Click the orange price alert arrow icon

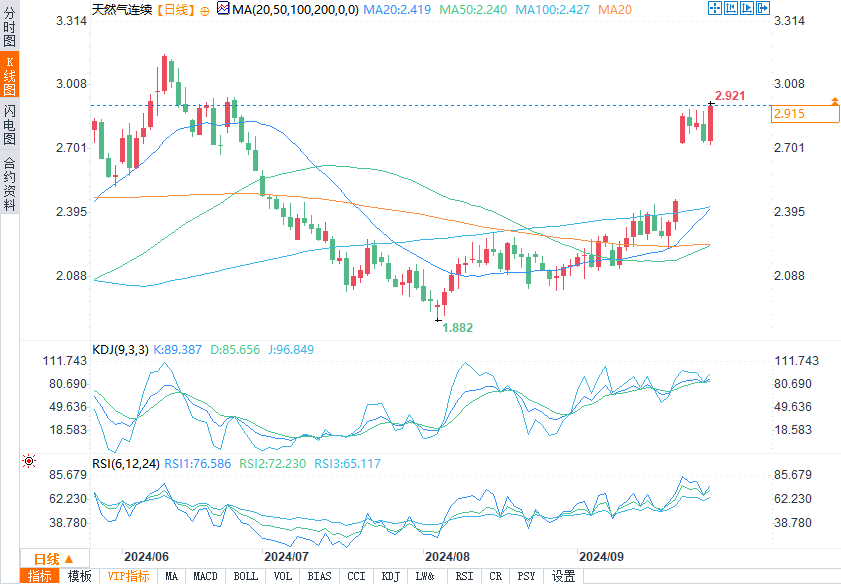(x=834, y=102)
